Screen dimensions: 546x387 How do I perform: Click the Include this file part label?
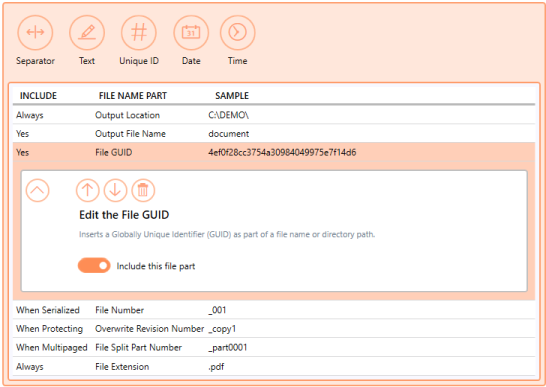pyautogui.click(x=156, y=266)
